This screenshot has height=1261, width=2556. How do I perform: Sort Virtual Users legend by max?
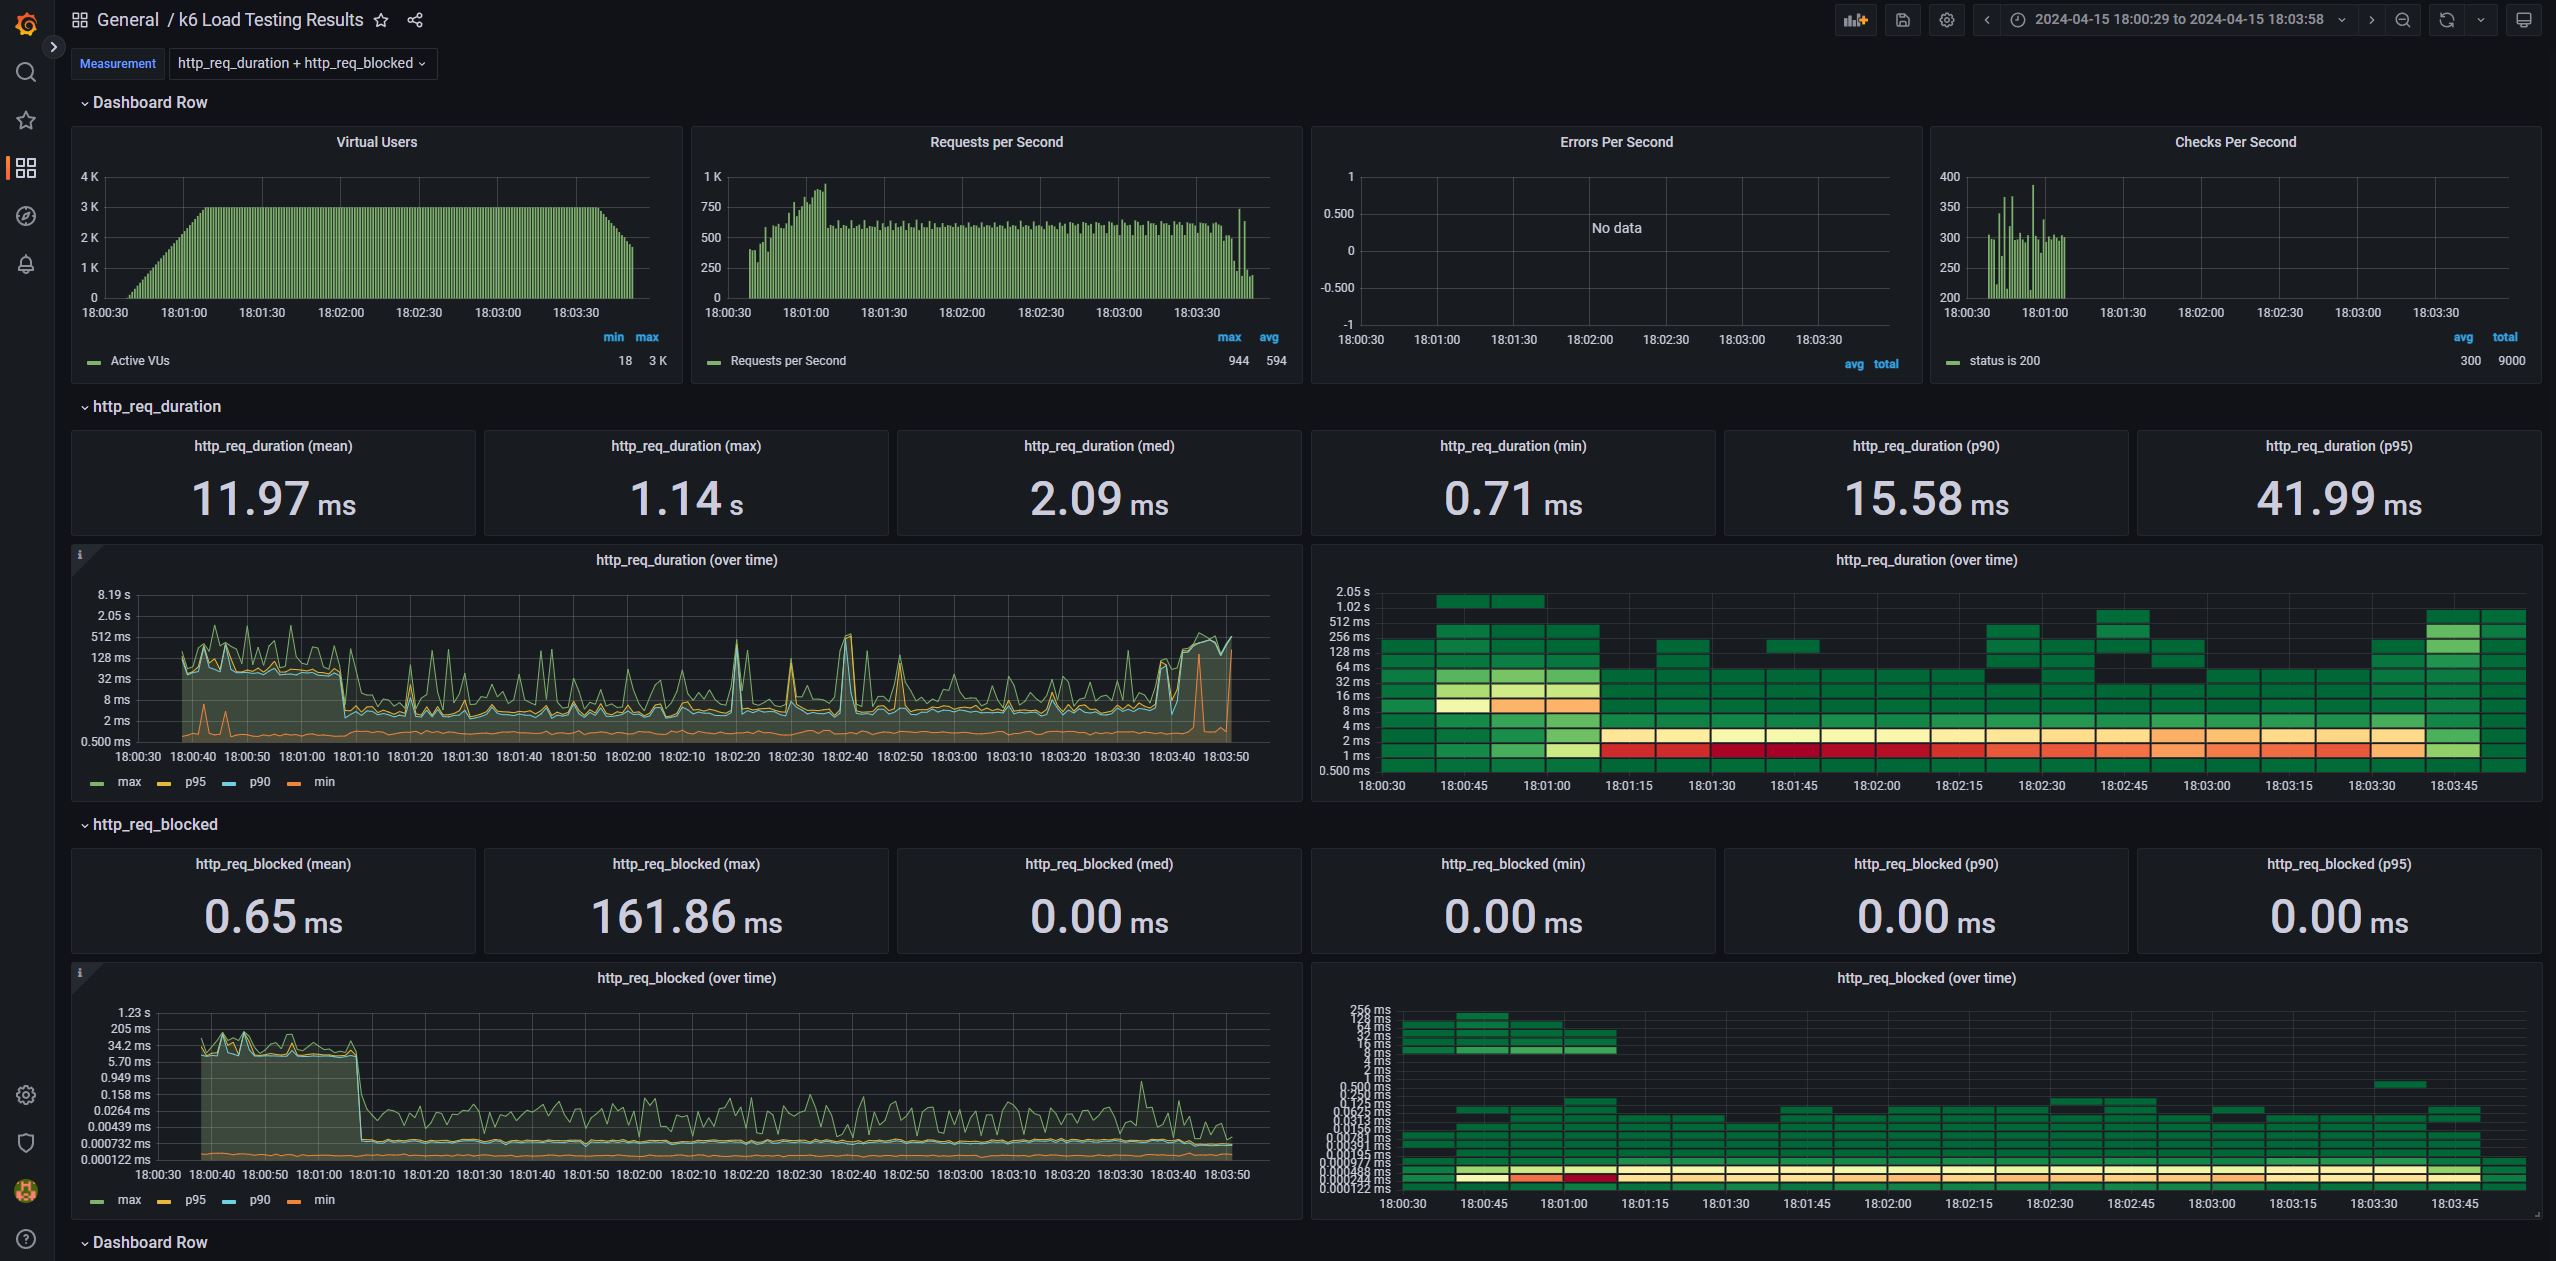pyautogui.click(x=647, y=337)
